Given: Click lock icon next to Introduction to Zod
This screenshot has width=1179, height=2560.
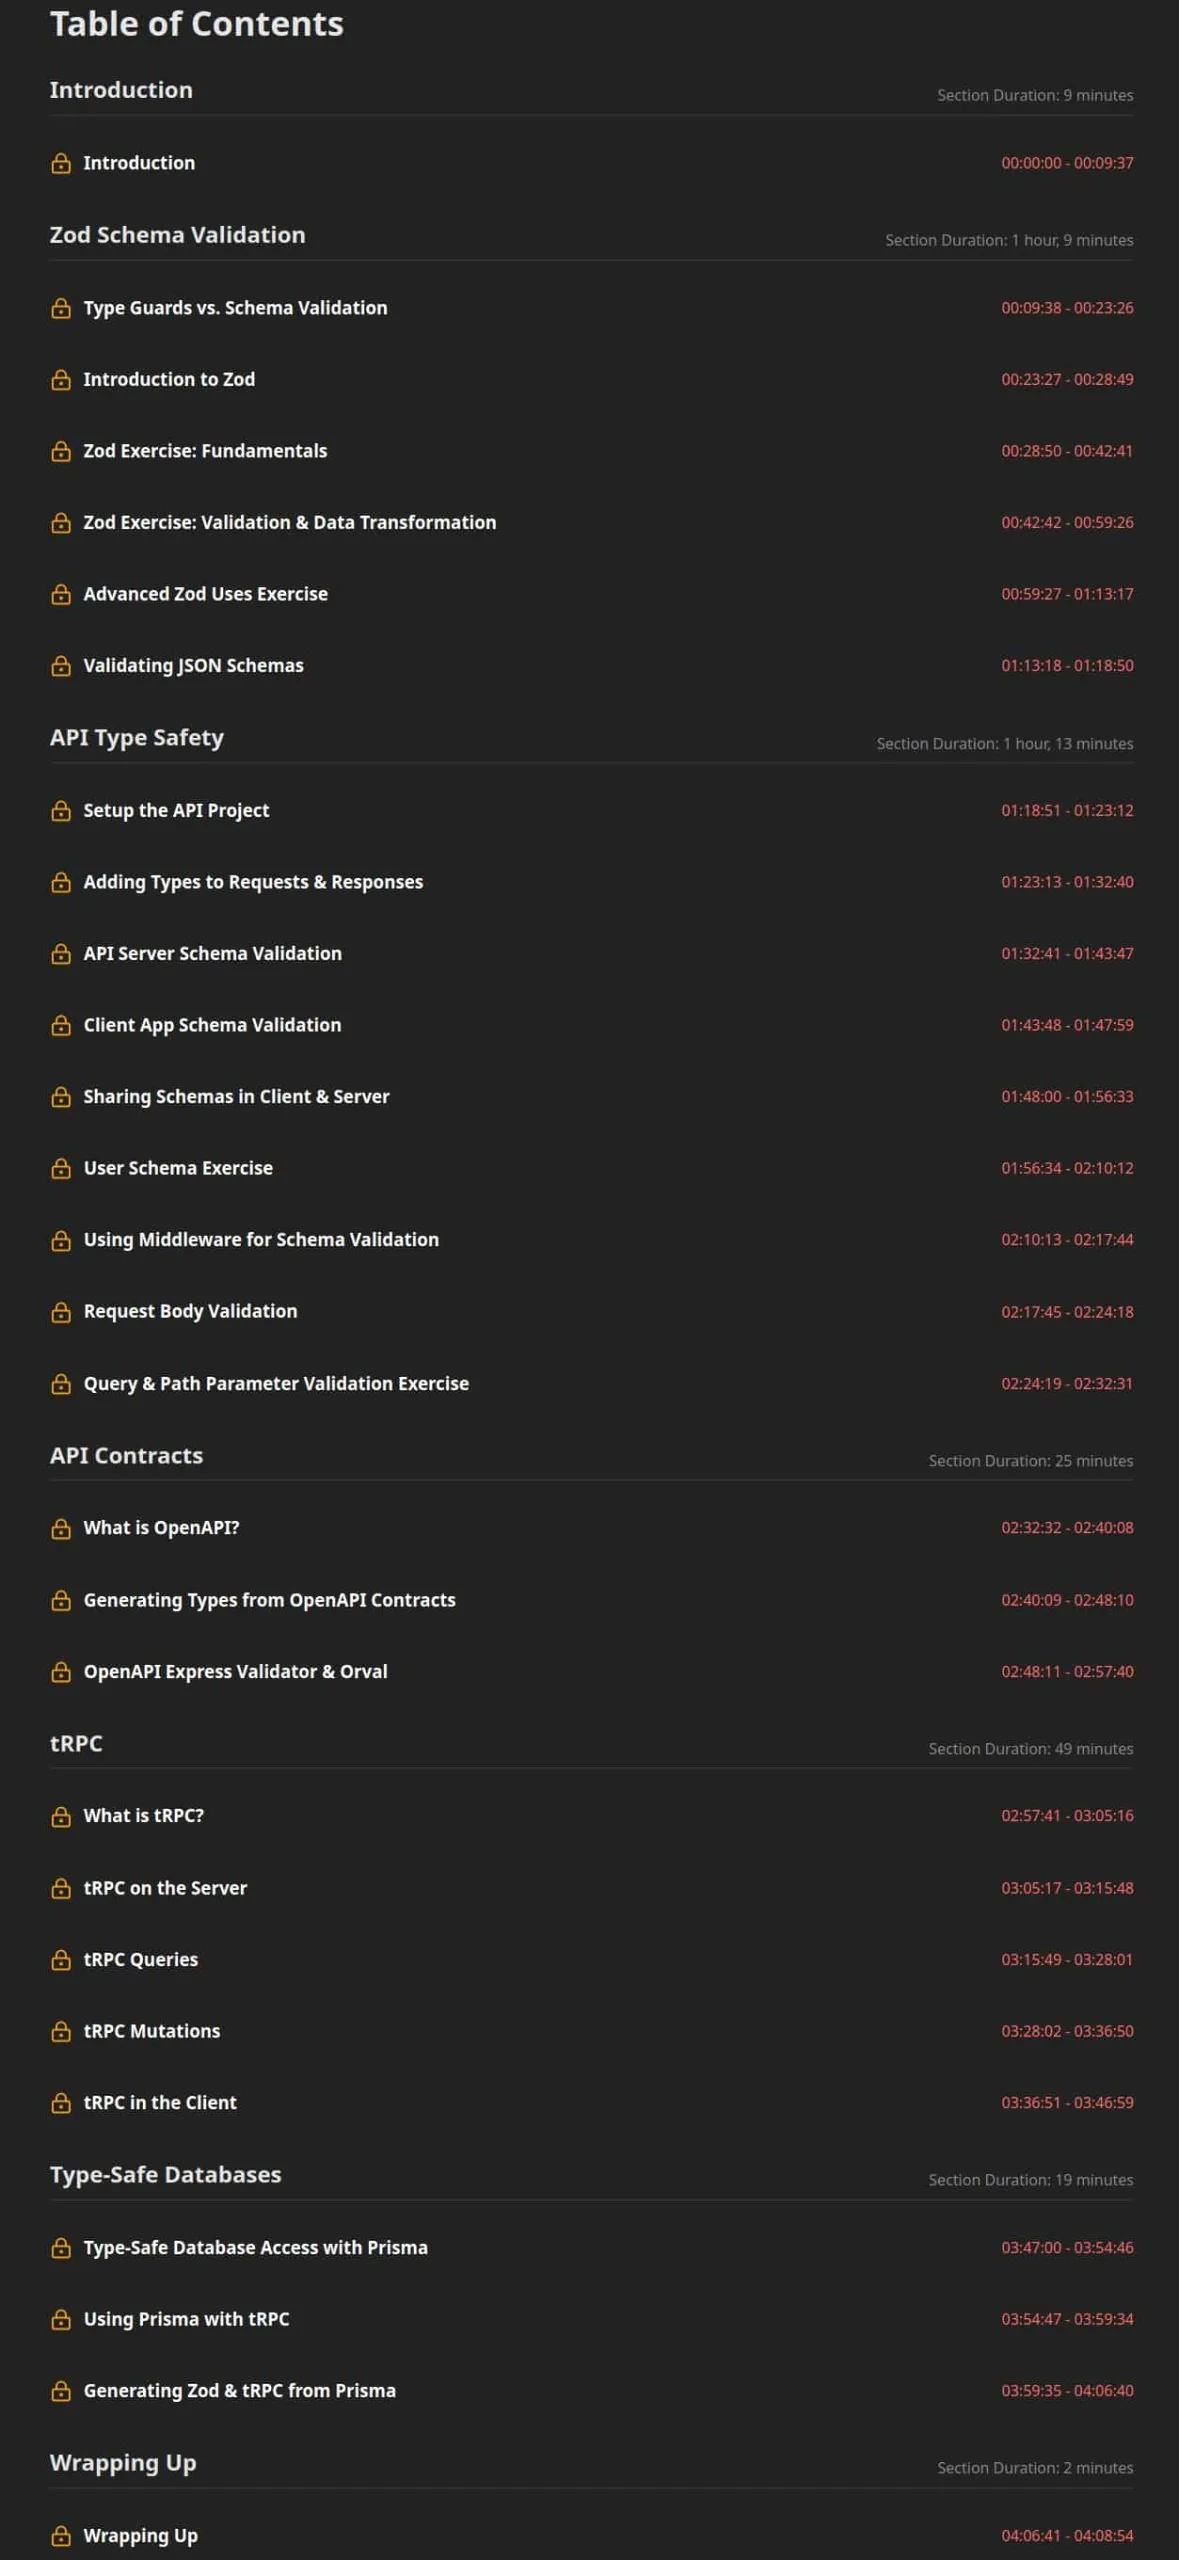Looking at the screenshot, I should 61,380.
